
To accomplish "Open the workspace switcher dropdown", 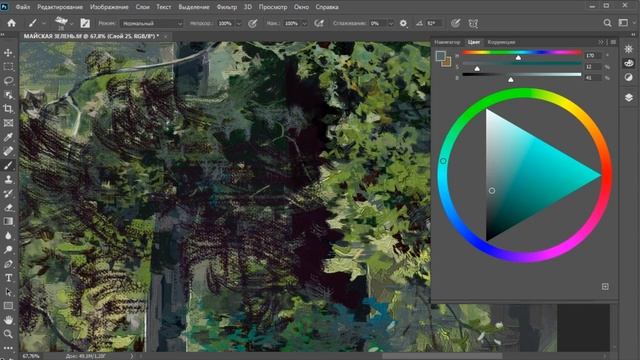I will click(625, 23).
